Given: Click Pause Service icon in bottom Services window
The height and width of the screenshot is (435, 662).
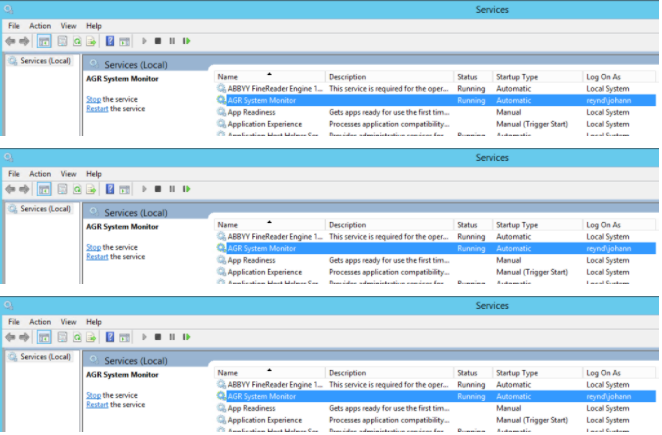Looking at the screenshot, I should click(172, 337).
